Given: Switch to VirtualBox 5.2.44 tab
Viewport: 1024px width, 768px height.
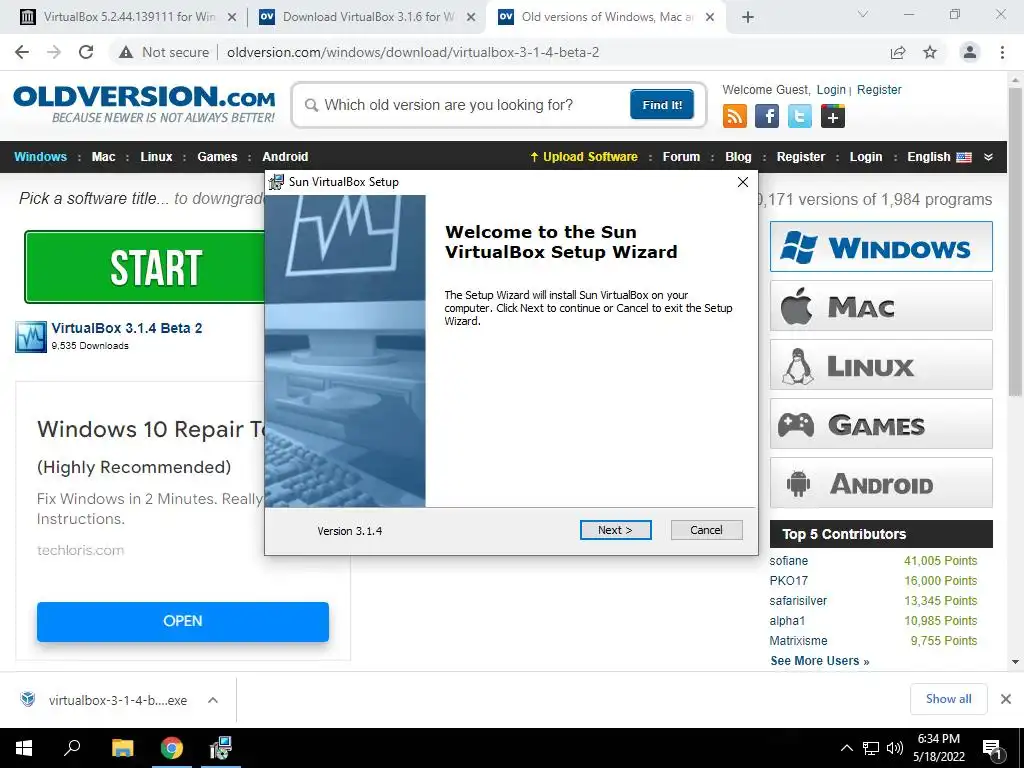Looking at the screenshot, I should click(x=129, y=17).
